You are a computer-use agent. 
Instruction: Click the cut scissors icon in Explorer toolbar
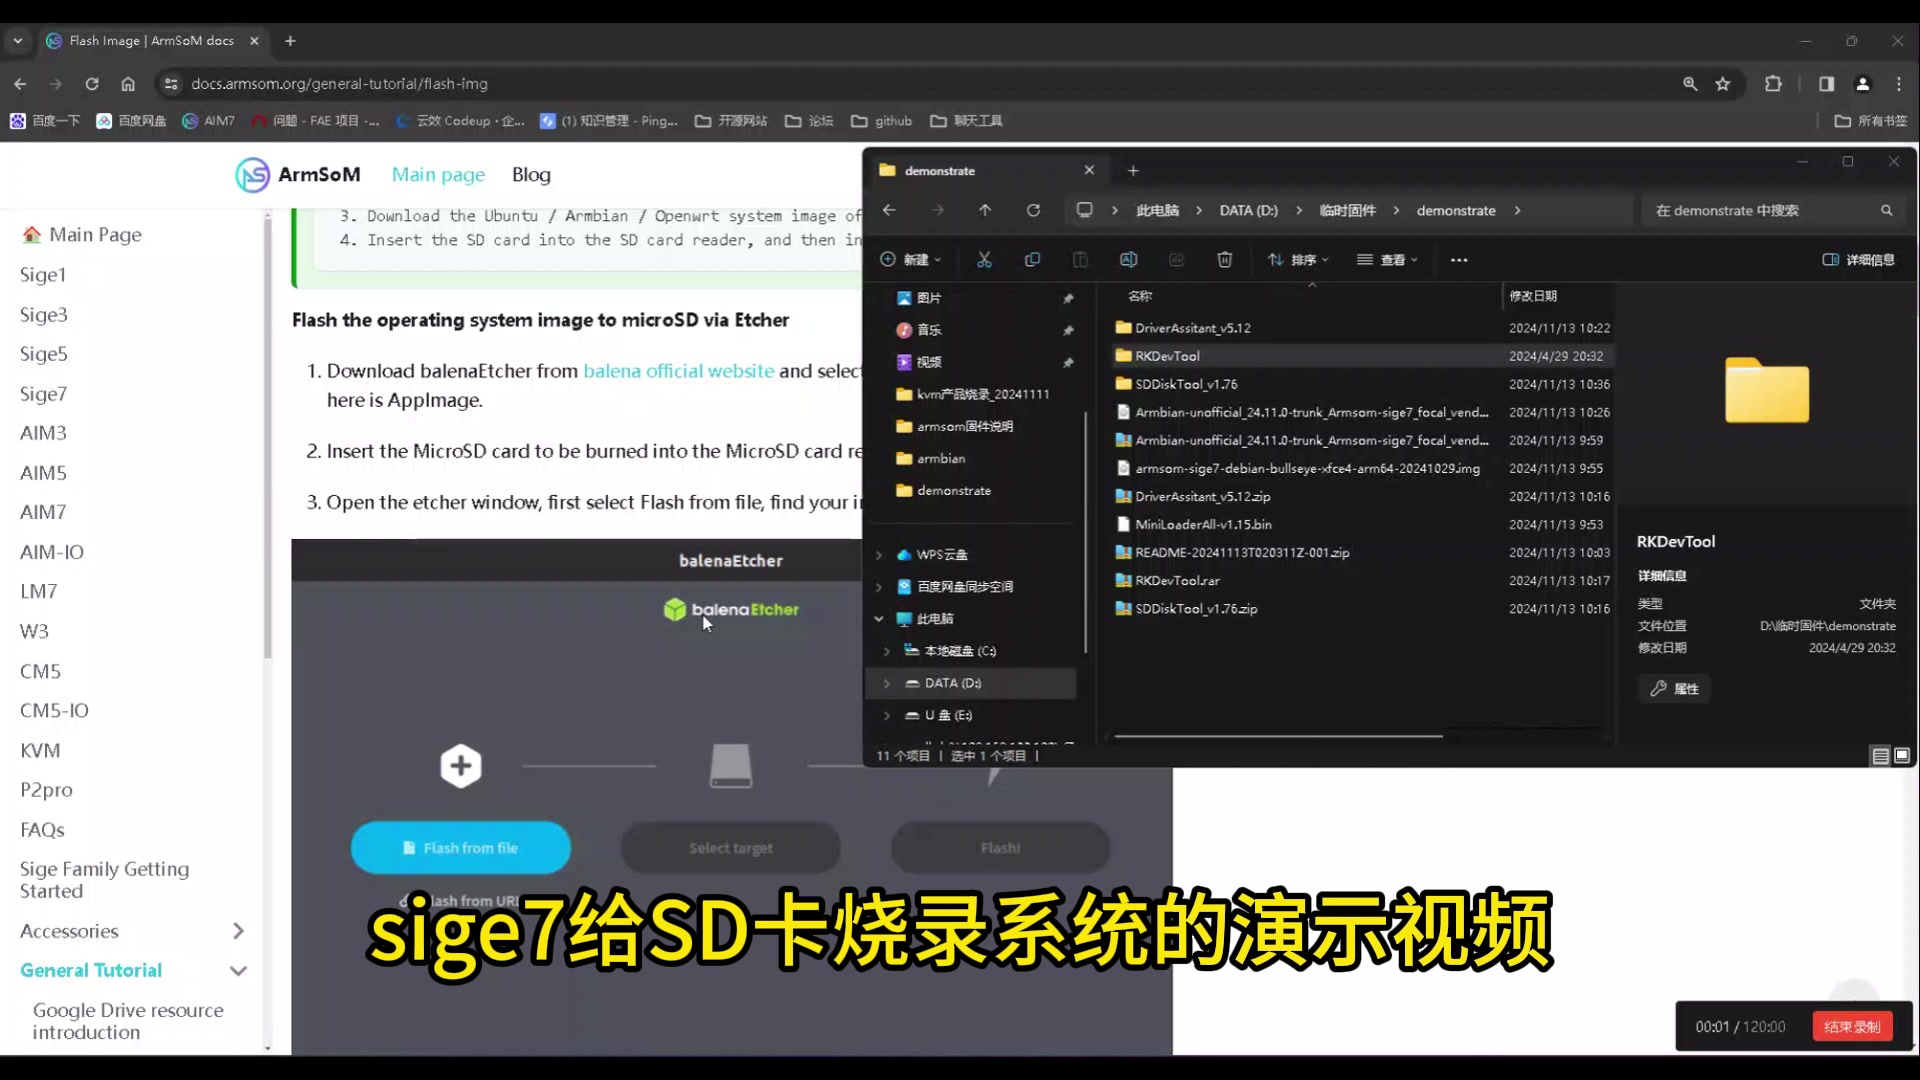coord(984,260)
